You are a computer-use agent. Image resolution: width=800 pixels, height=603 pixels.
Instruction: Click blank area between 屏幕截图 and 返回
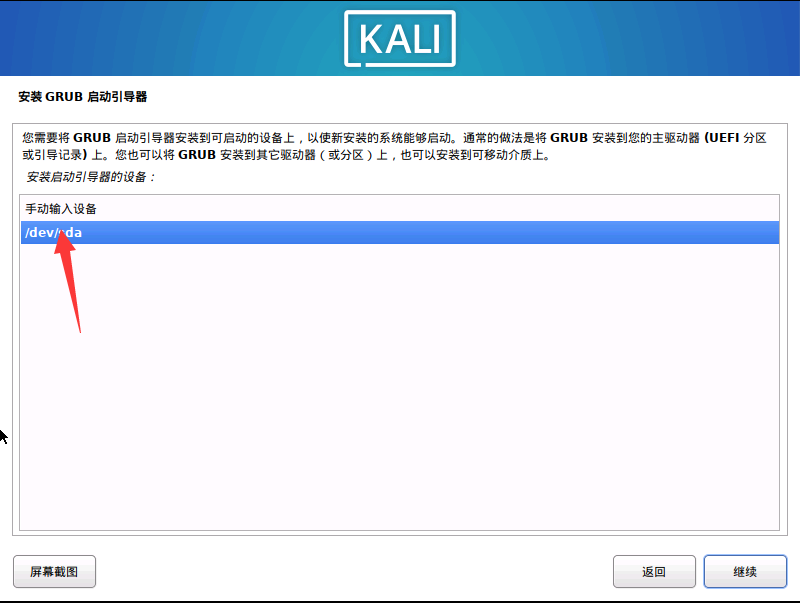[x=355, y=571]
